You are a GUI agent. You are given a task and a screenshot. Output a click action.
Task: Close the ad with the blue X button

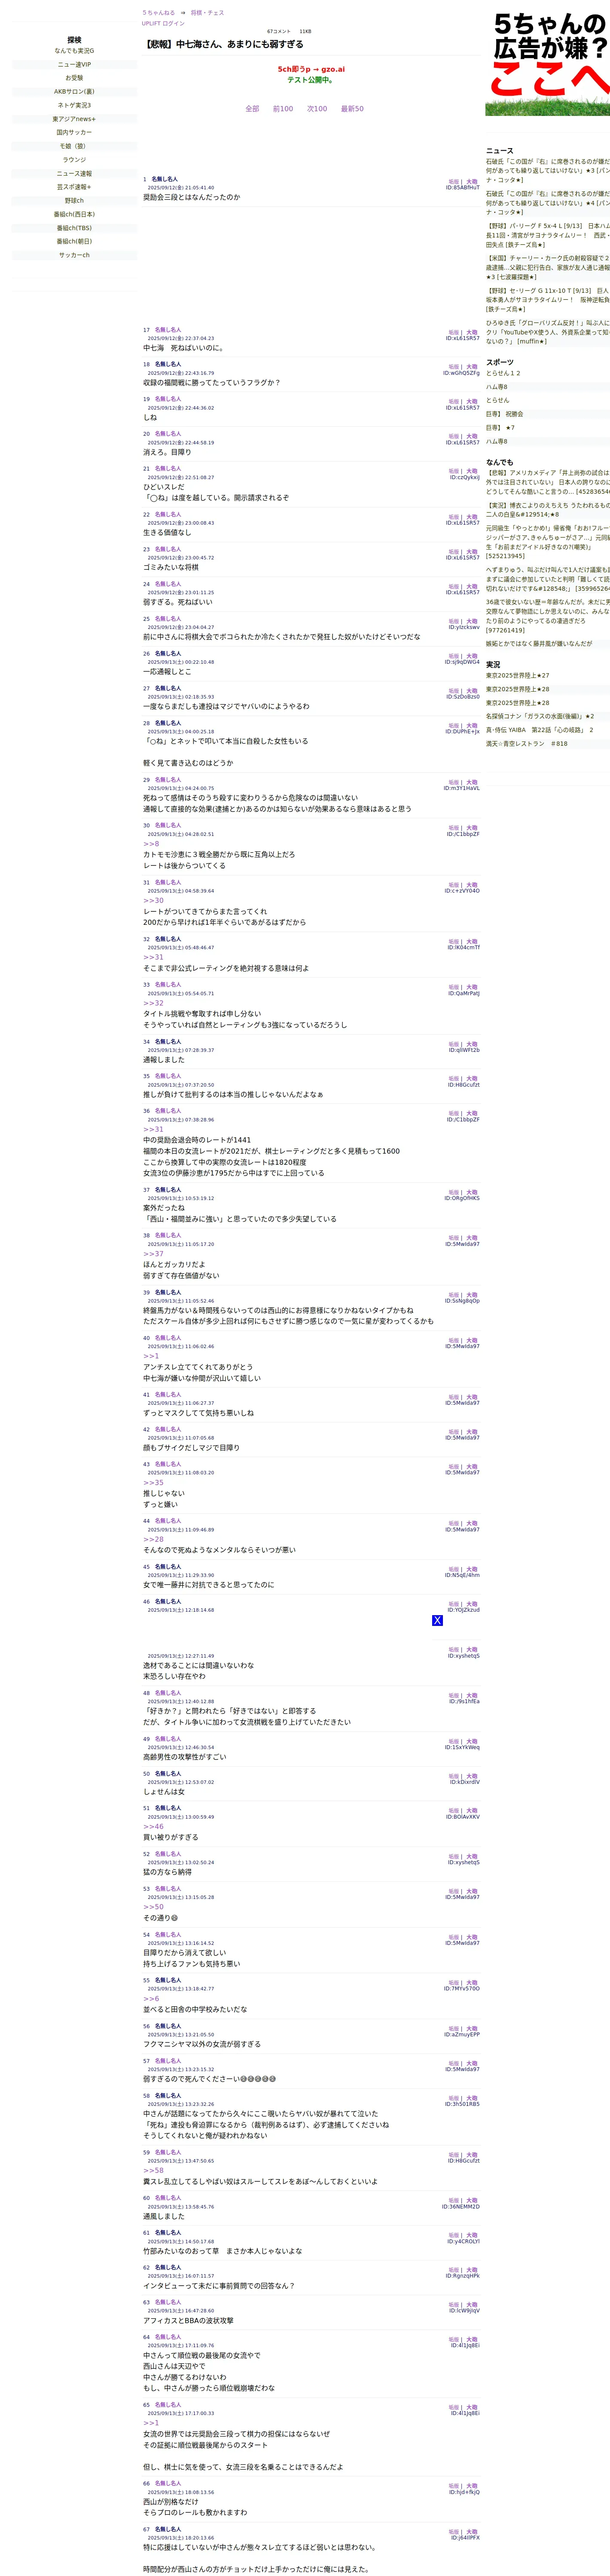click(x=437, y=1620)
